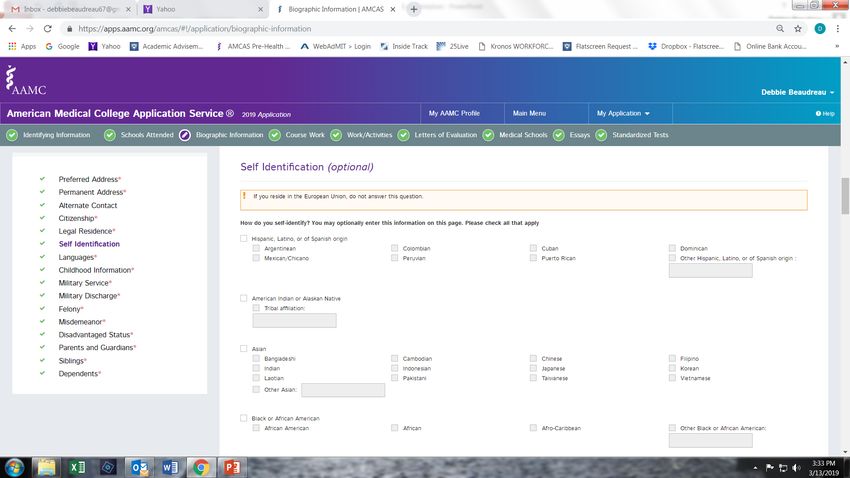Check American Indian or Alaskan Native
850x478 pixels.
(x=243, y=298)
